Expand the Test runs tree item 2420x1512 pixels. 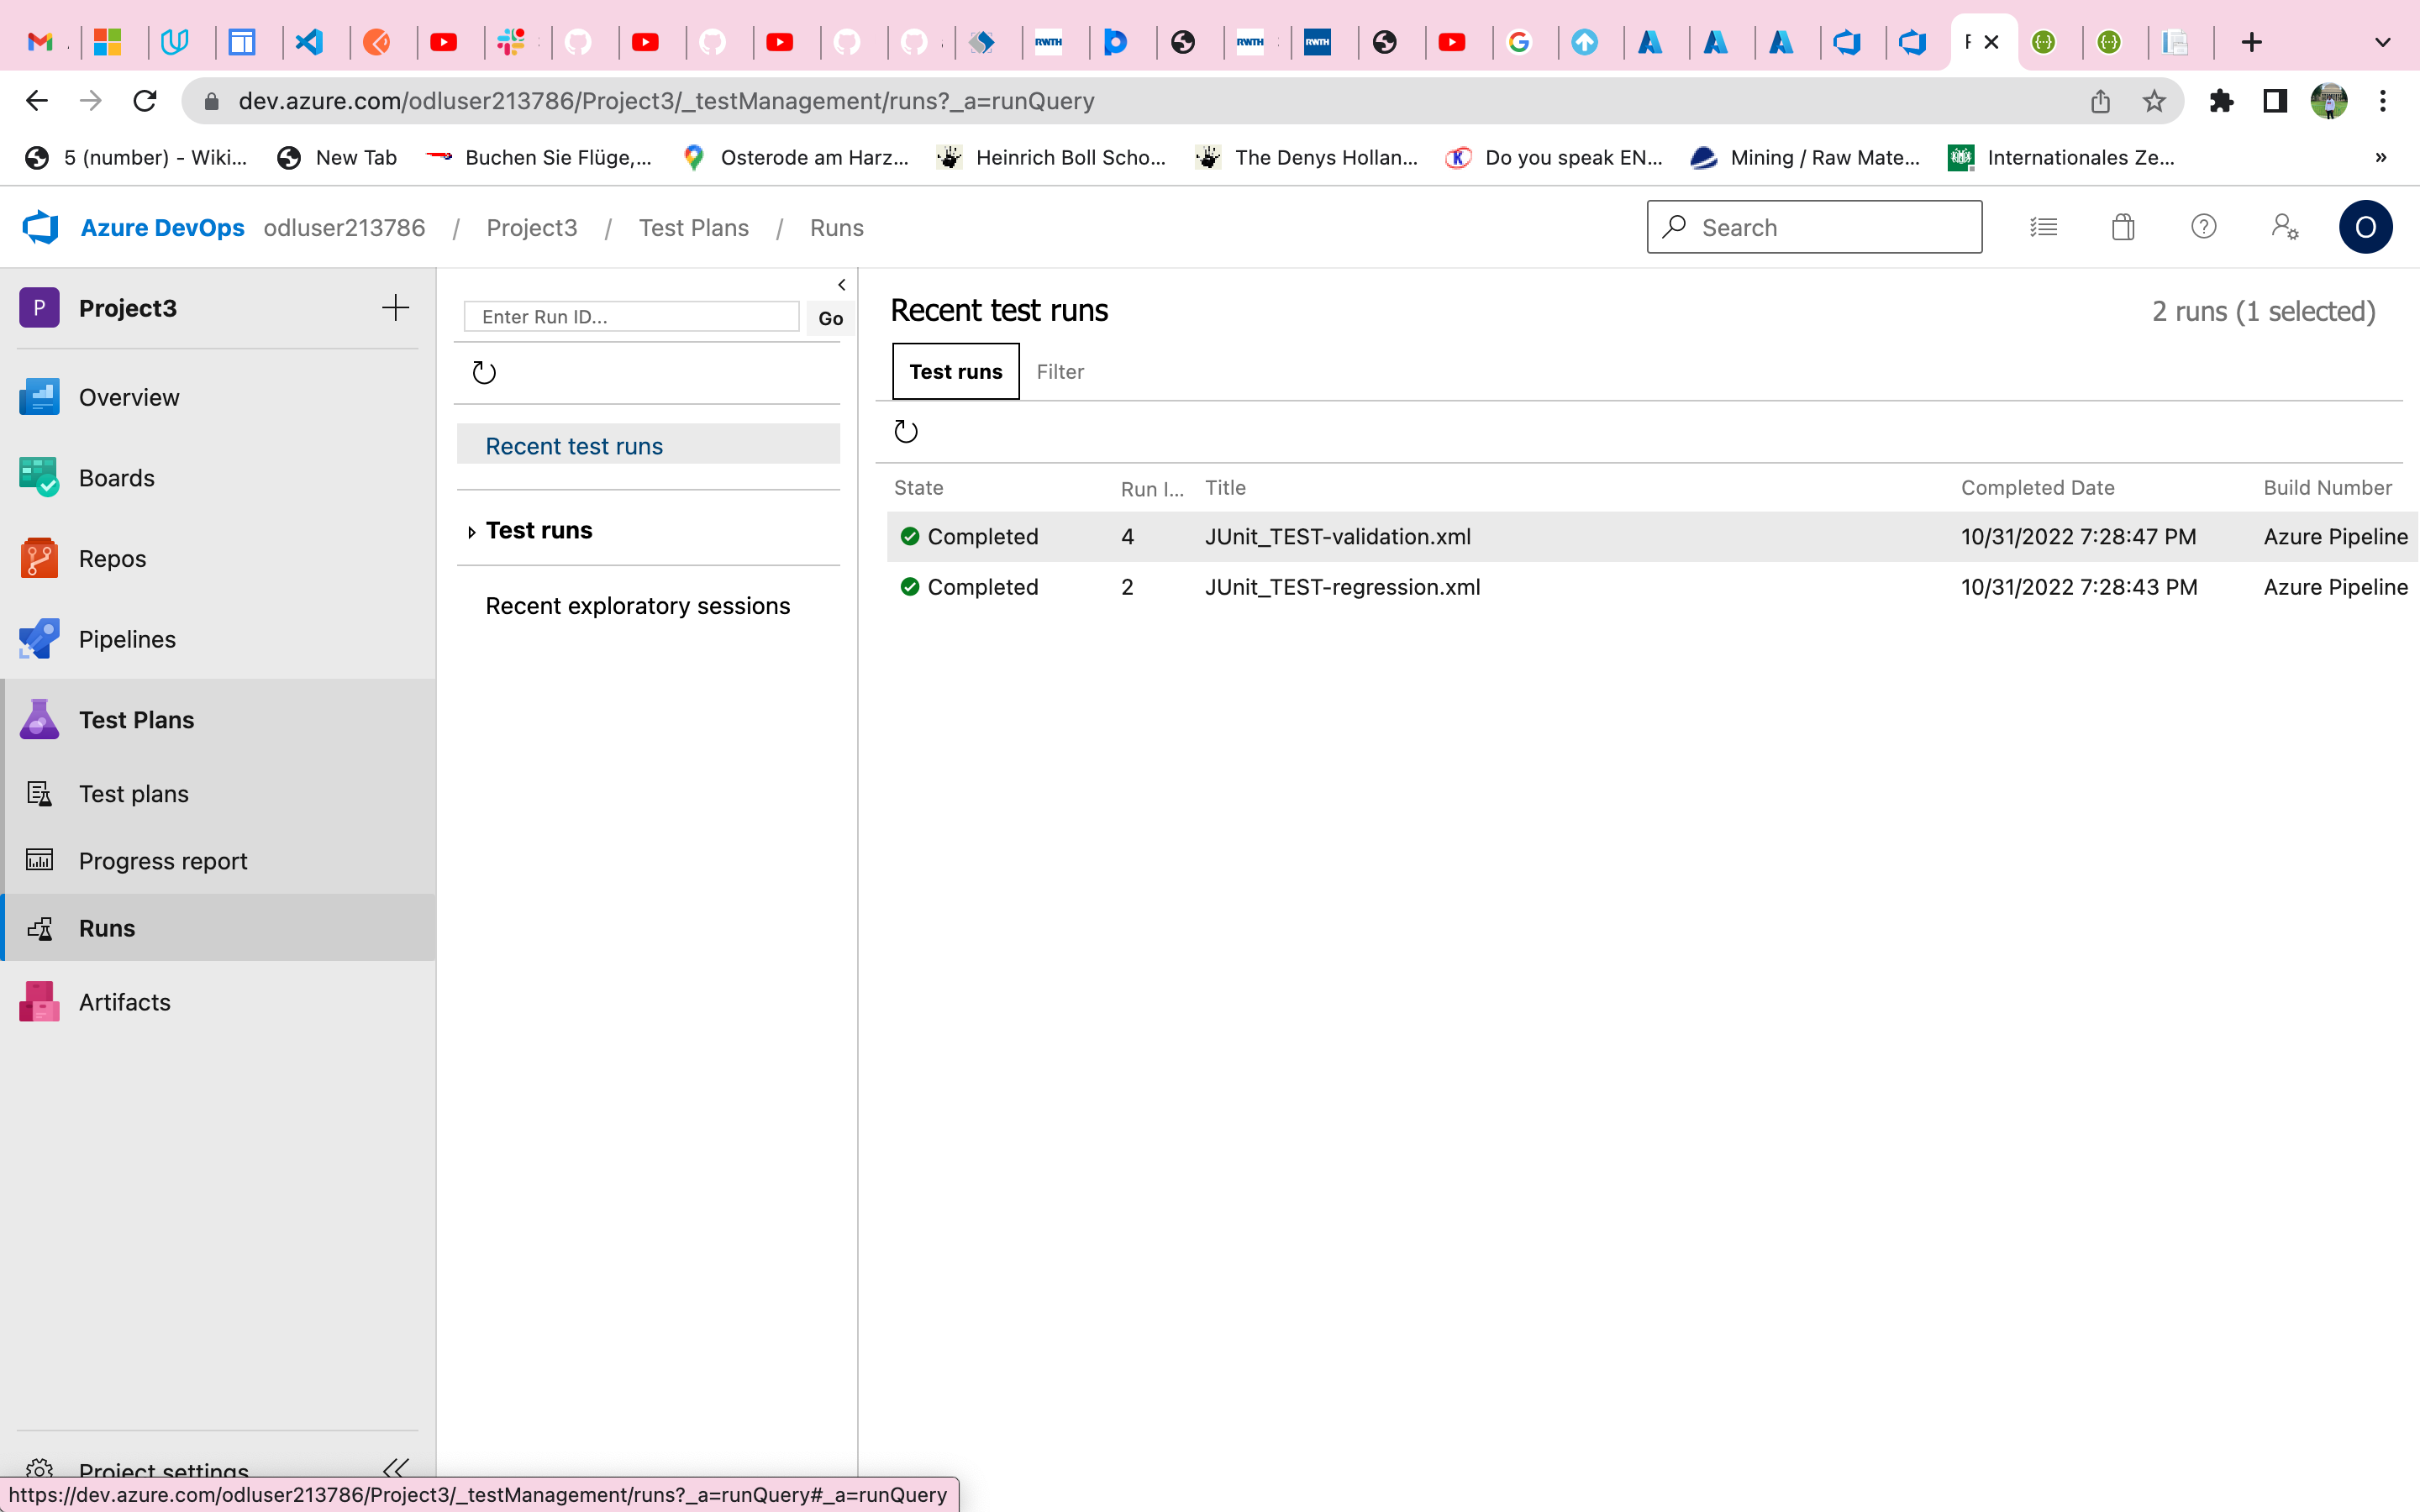point(472,531)
